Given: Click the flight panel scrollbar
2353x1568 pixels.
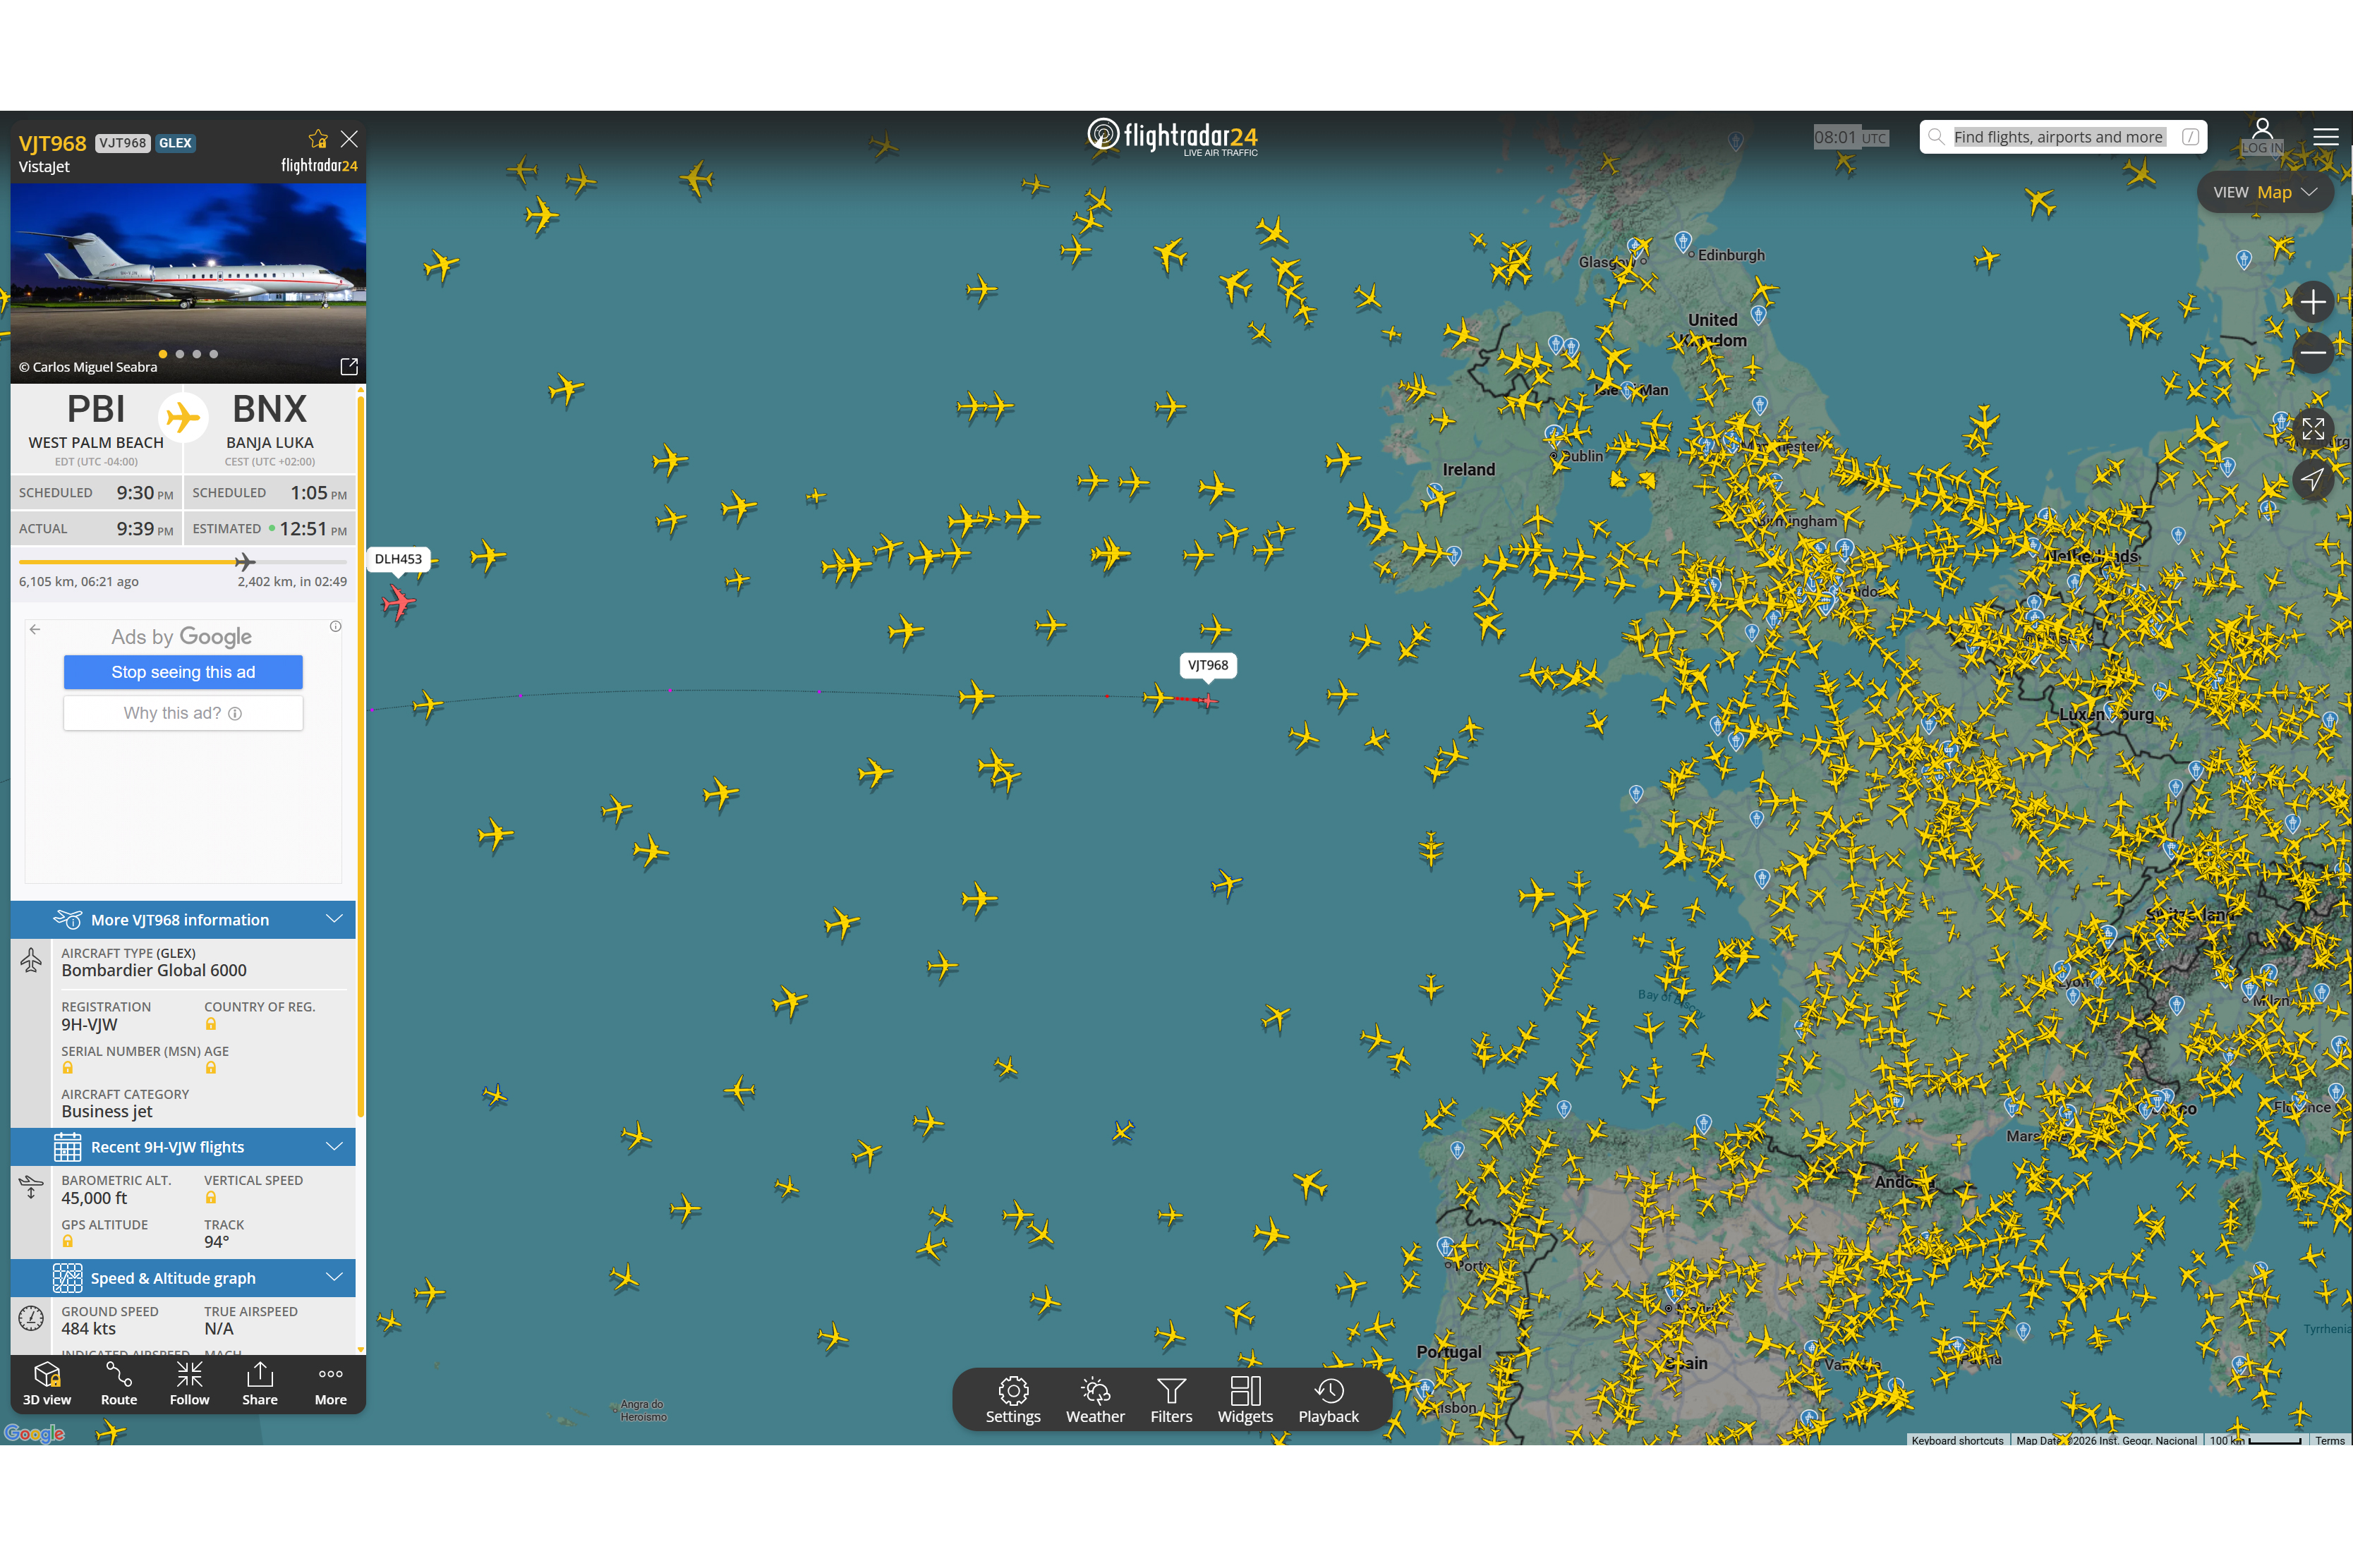Looking at the screenshot, I should click(x=360, y=755).
